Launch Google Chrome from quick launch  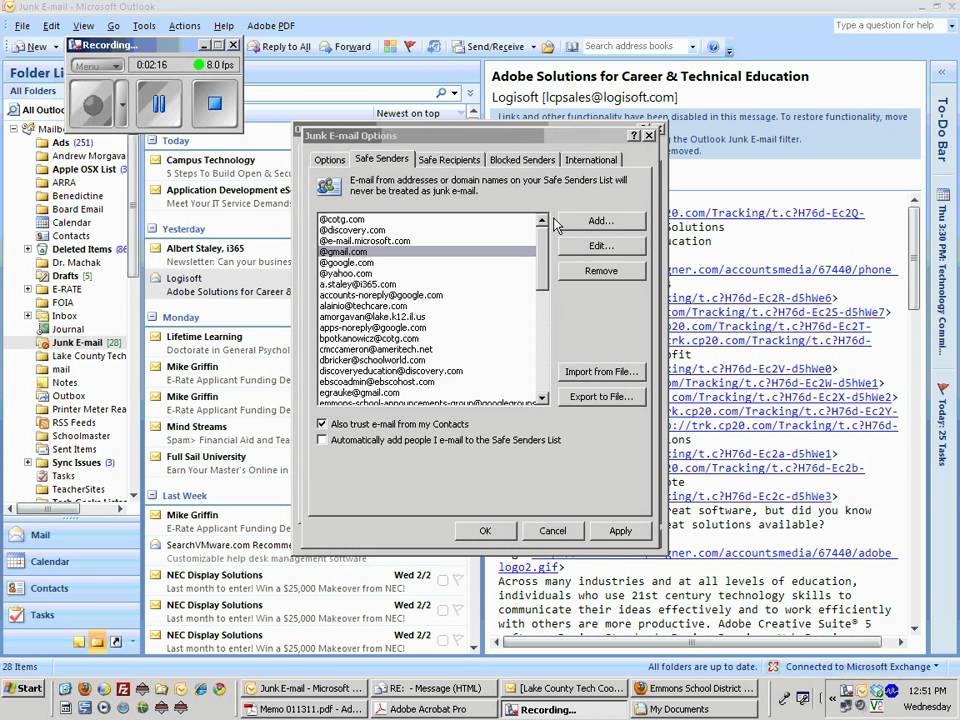219,689
